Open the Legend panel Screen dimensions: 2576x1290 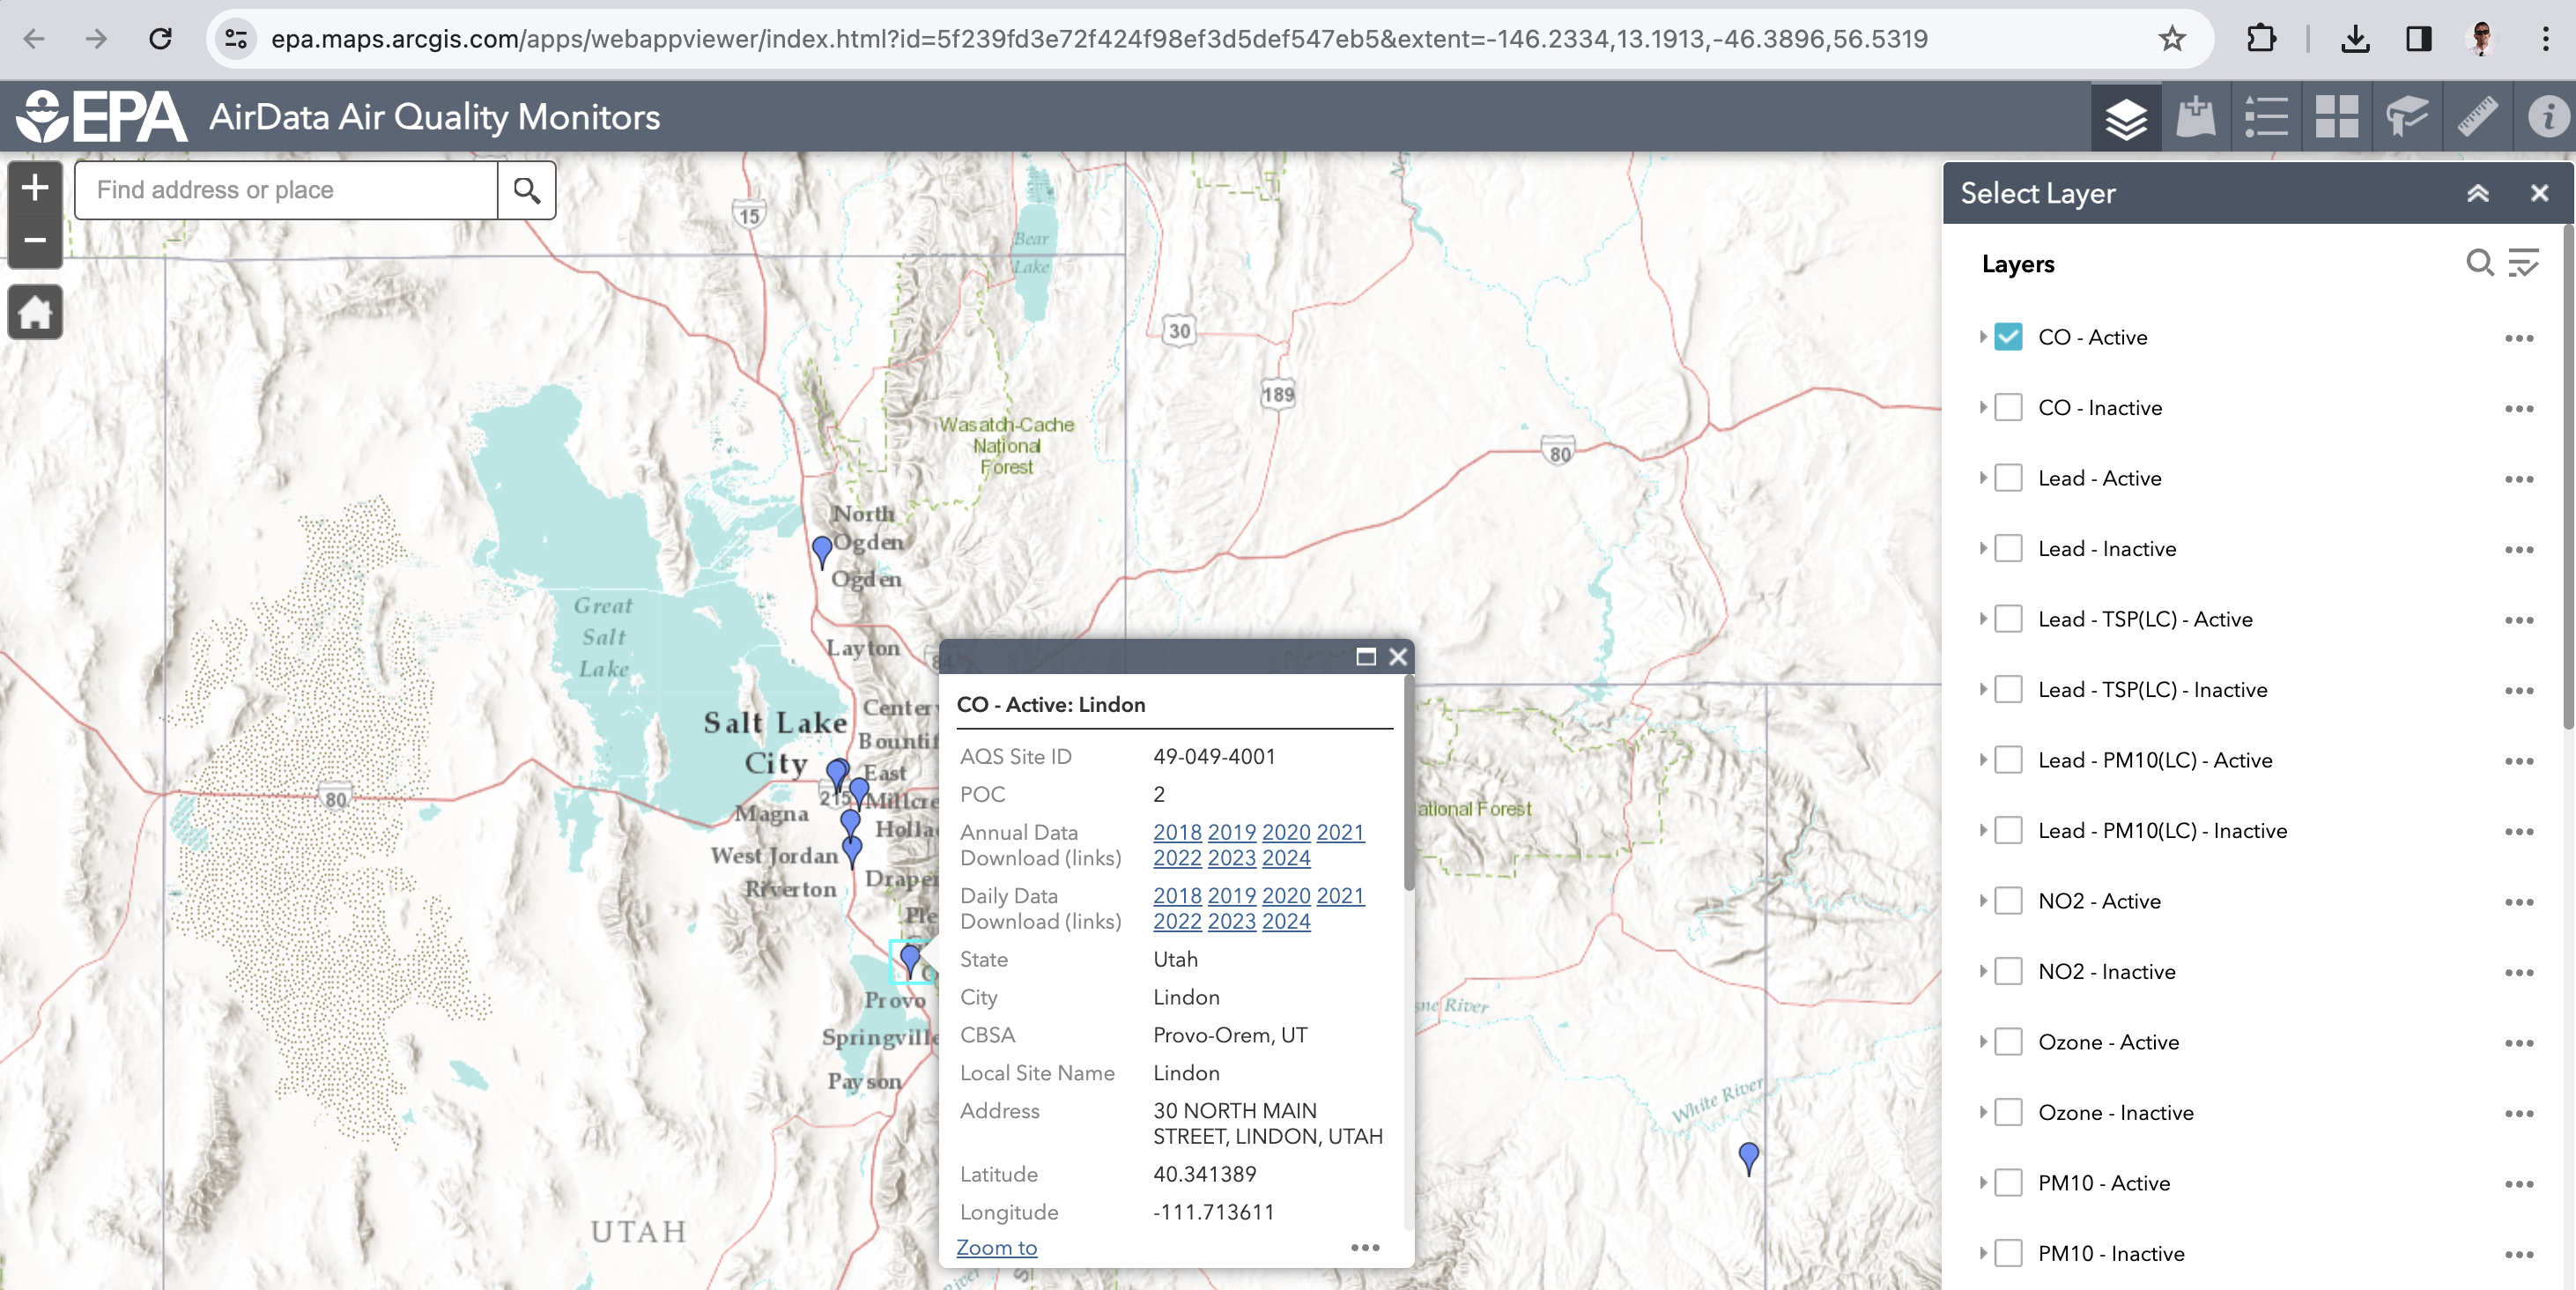[x=2266, y=117]
